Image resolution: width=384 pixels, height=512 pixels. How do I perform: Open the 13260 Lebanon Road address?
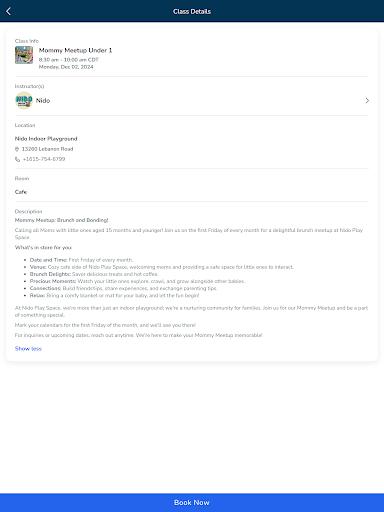coord(47,149)
